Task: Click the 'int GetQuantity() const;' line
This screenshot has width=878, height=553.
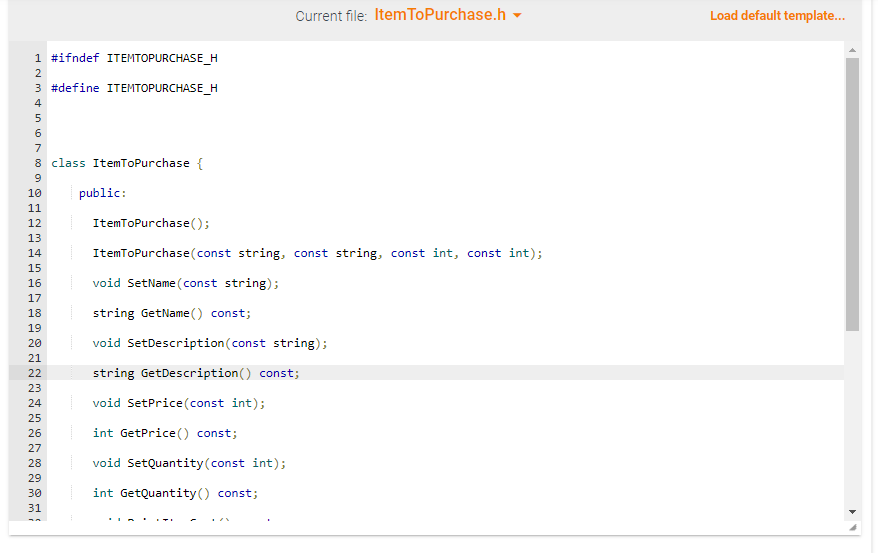Action: [x=175, y=493]
